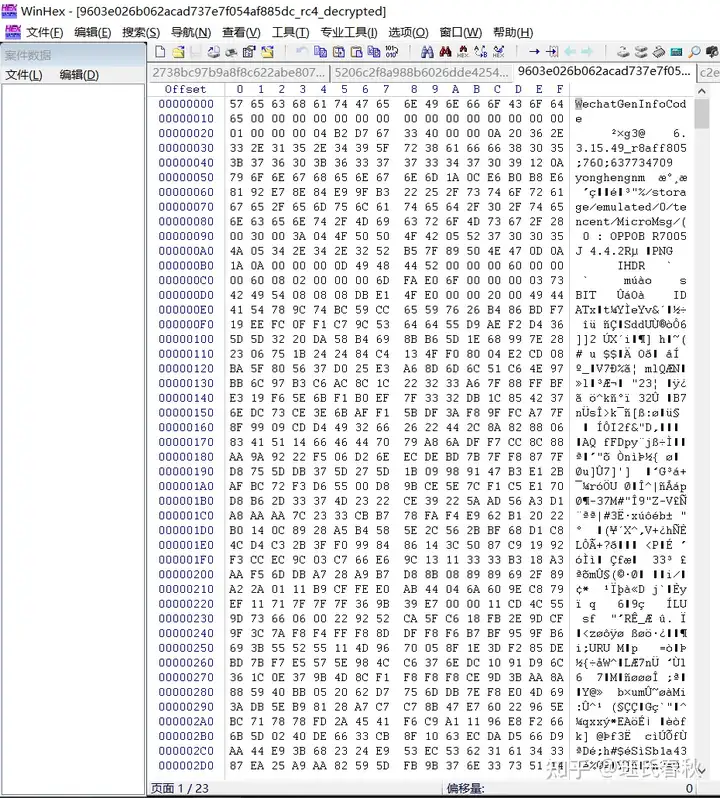Open the 帮助(H) menu
720x798 pixels.
(513, 33)
